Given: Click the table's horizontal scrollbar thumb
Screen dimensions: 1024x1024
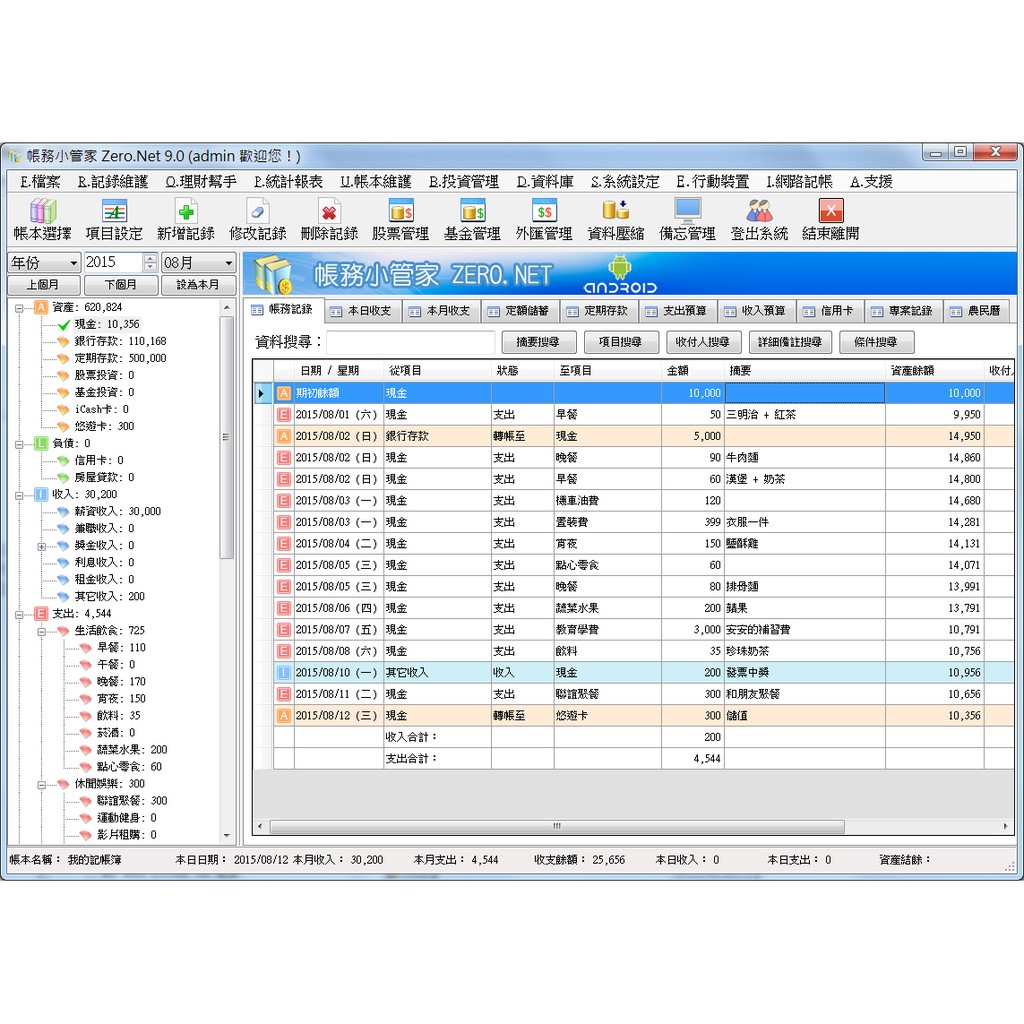Looking at the screenshot, I should [557, 827].
